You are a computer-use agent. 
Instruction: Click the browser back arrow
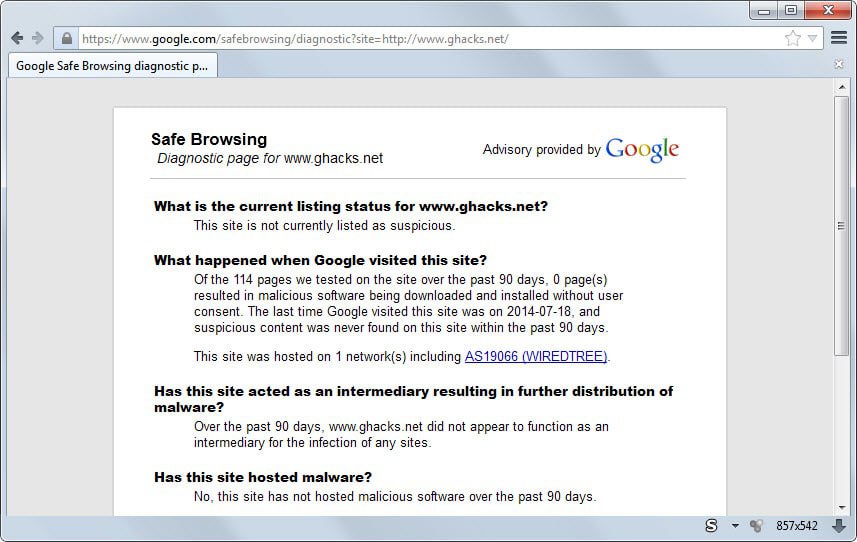pos(17,38)
